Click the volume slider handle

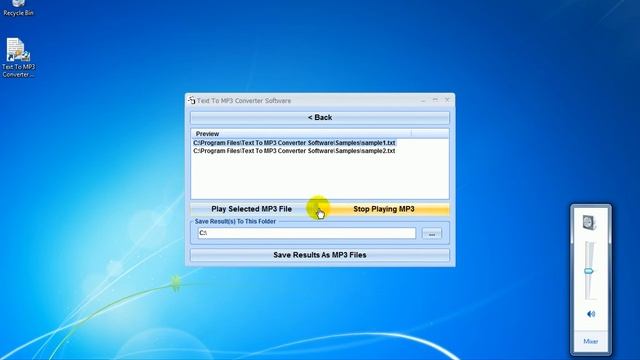coord(589,271)
